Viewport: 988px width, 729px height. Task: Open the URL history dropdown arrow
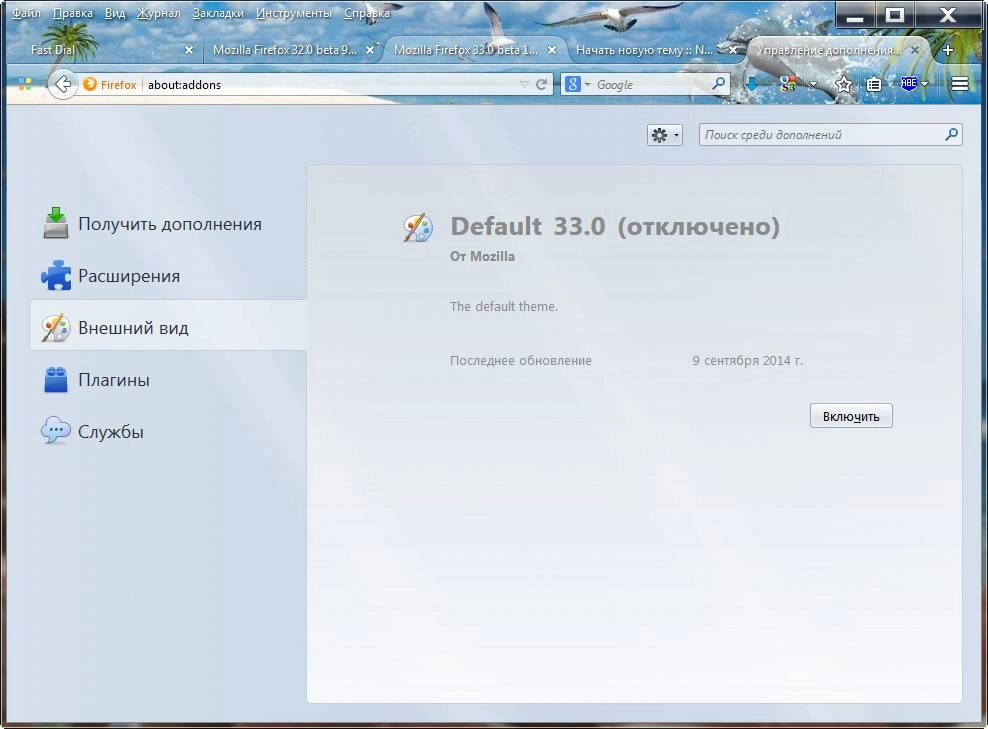(x=524, y=84)
